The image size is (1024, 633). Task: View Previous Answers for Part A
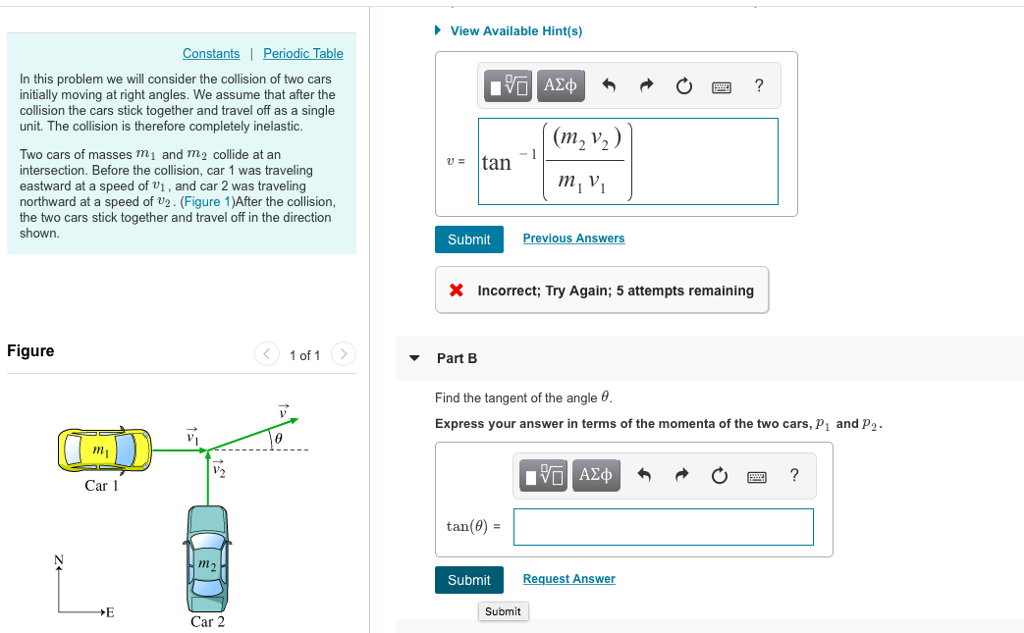click(x=573, y=238)
